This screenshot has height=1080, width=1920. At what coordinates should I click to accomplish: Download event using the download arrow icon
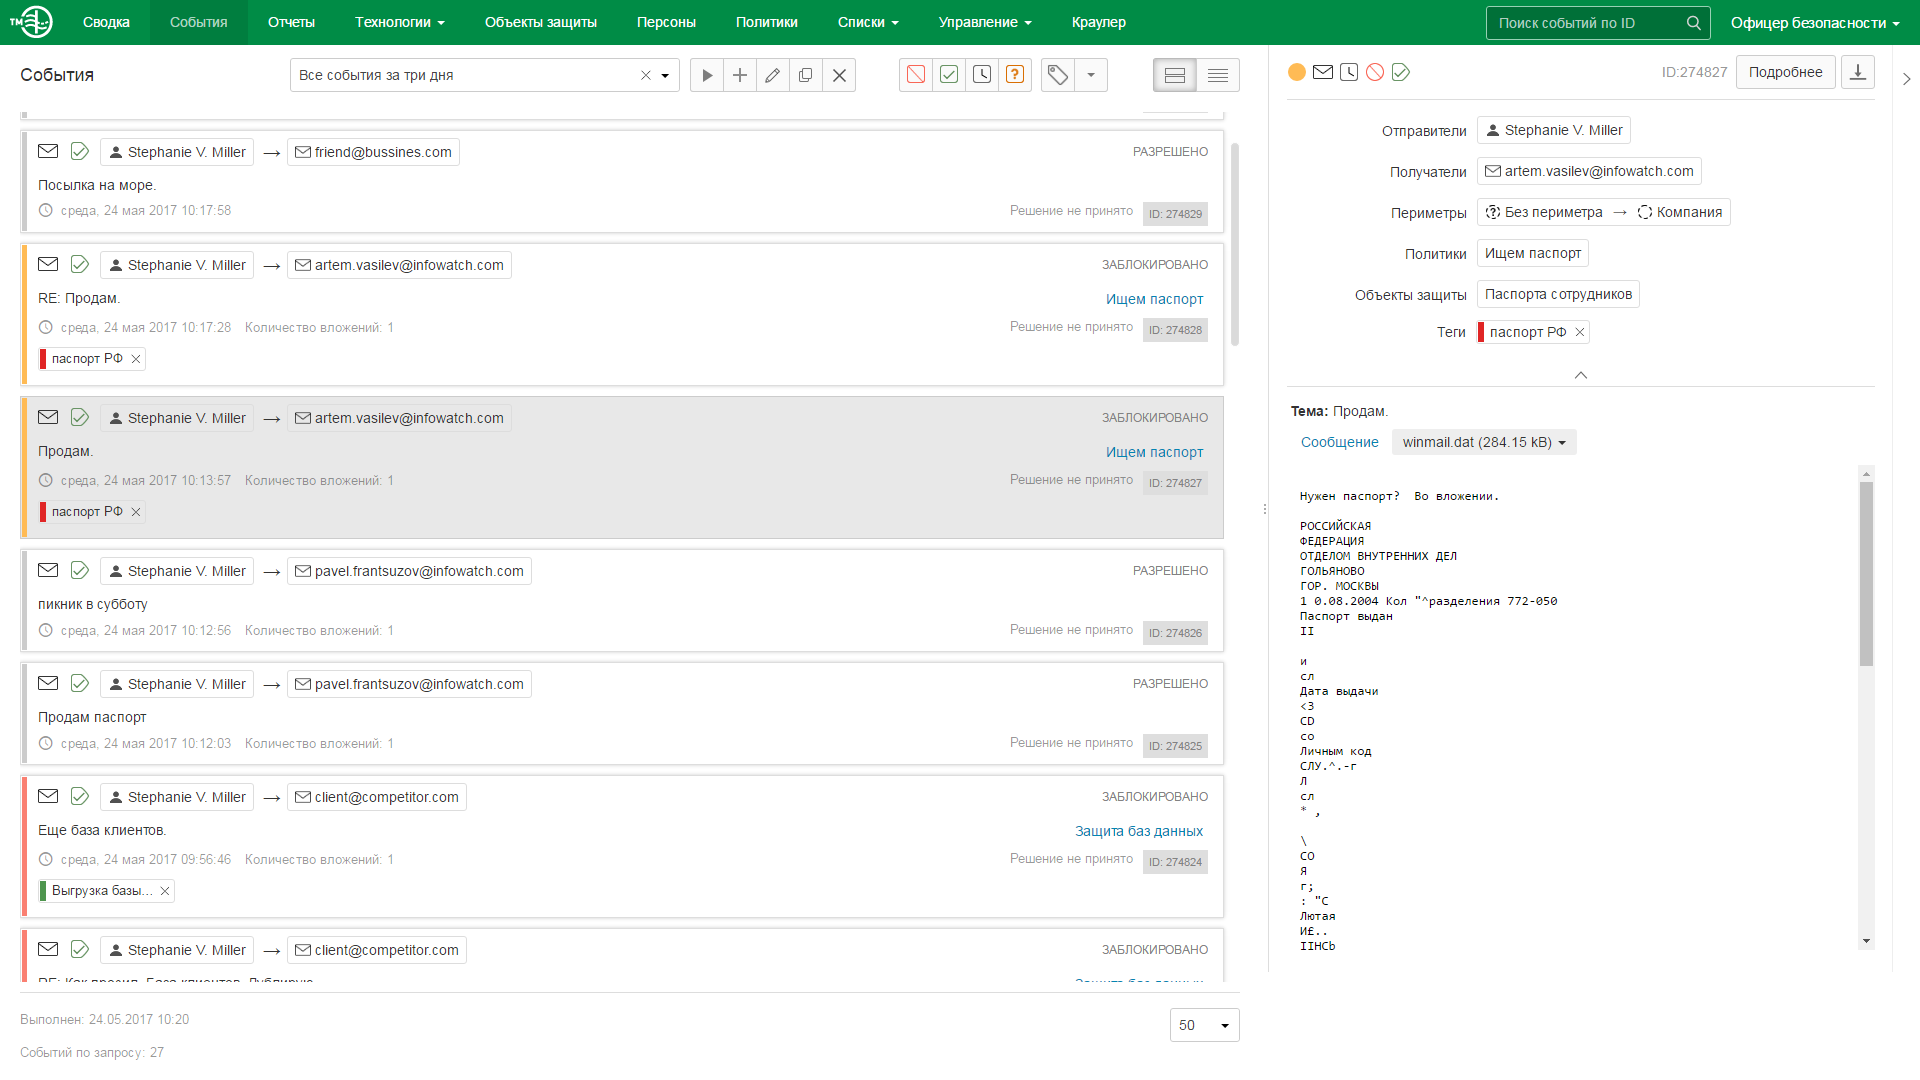[1858, 72]
